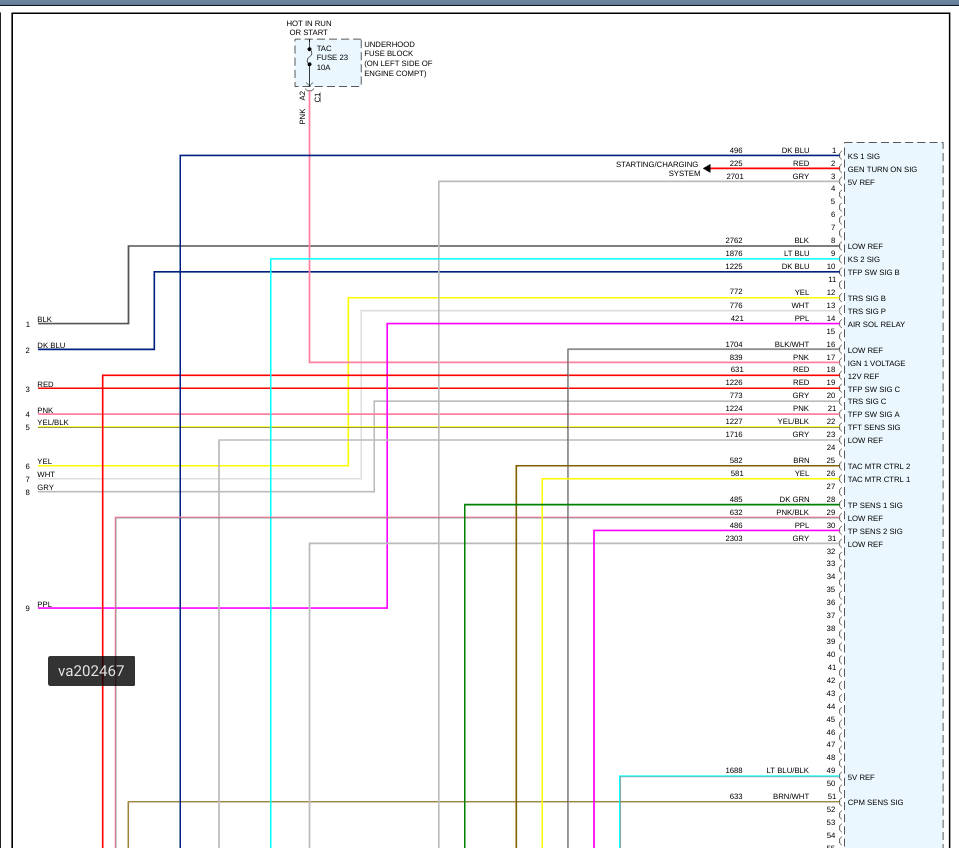This screenshot has height=848, width=959.
Task: Click circuit number 1688 LT BLU/BLK
Action: click(734, 770)
